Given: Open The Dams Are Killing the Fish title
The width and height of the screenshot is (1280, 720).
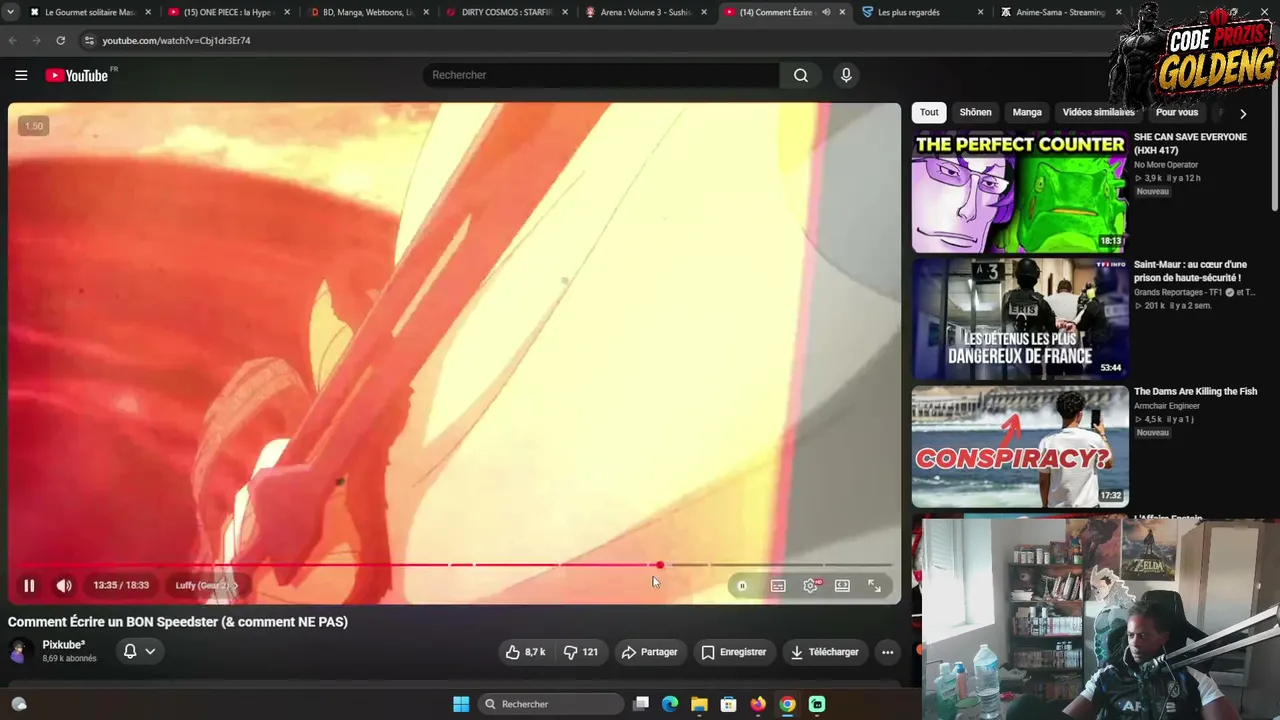Looking at the screenshot, I should 1195,392.
